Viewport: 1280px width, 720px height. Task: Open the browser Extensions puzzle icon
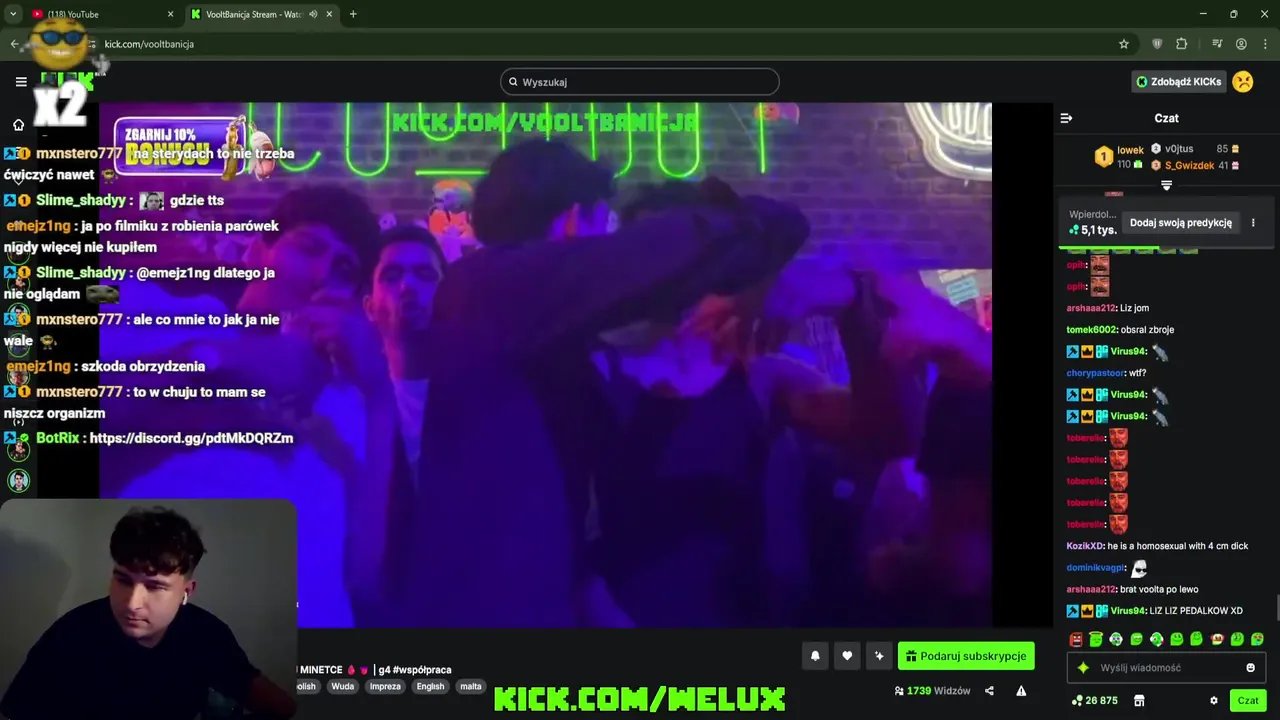click(1182, 44)
